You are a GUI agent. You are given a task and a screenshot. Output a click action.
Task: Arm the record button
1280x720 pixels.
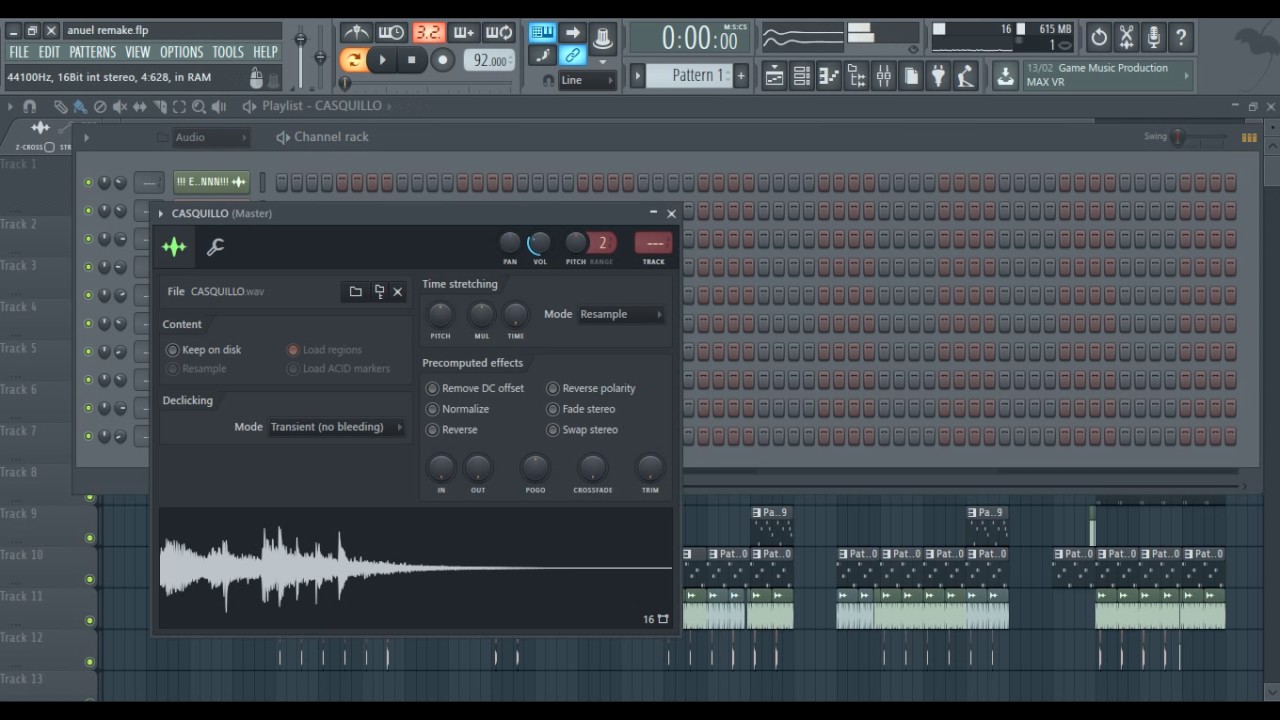click(x=442, y=60)
